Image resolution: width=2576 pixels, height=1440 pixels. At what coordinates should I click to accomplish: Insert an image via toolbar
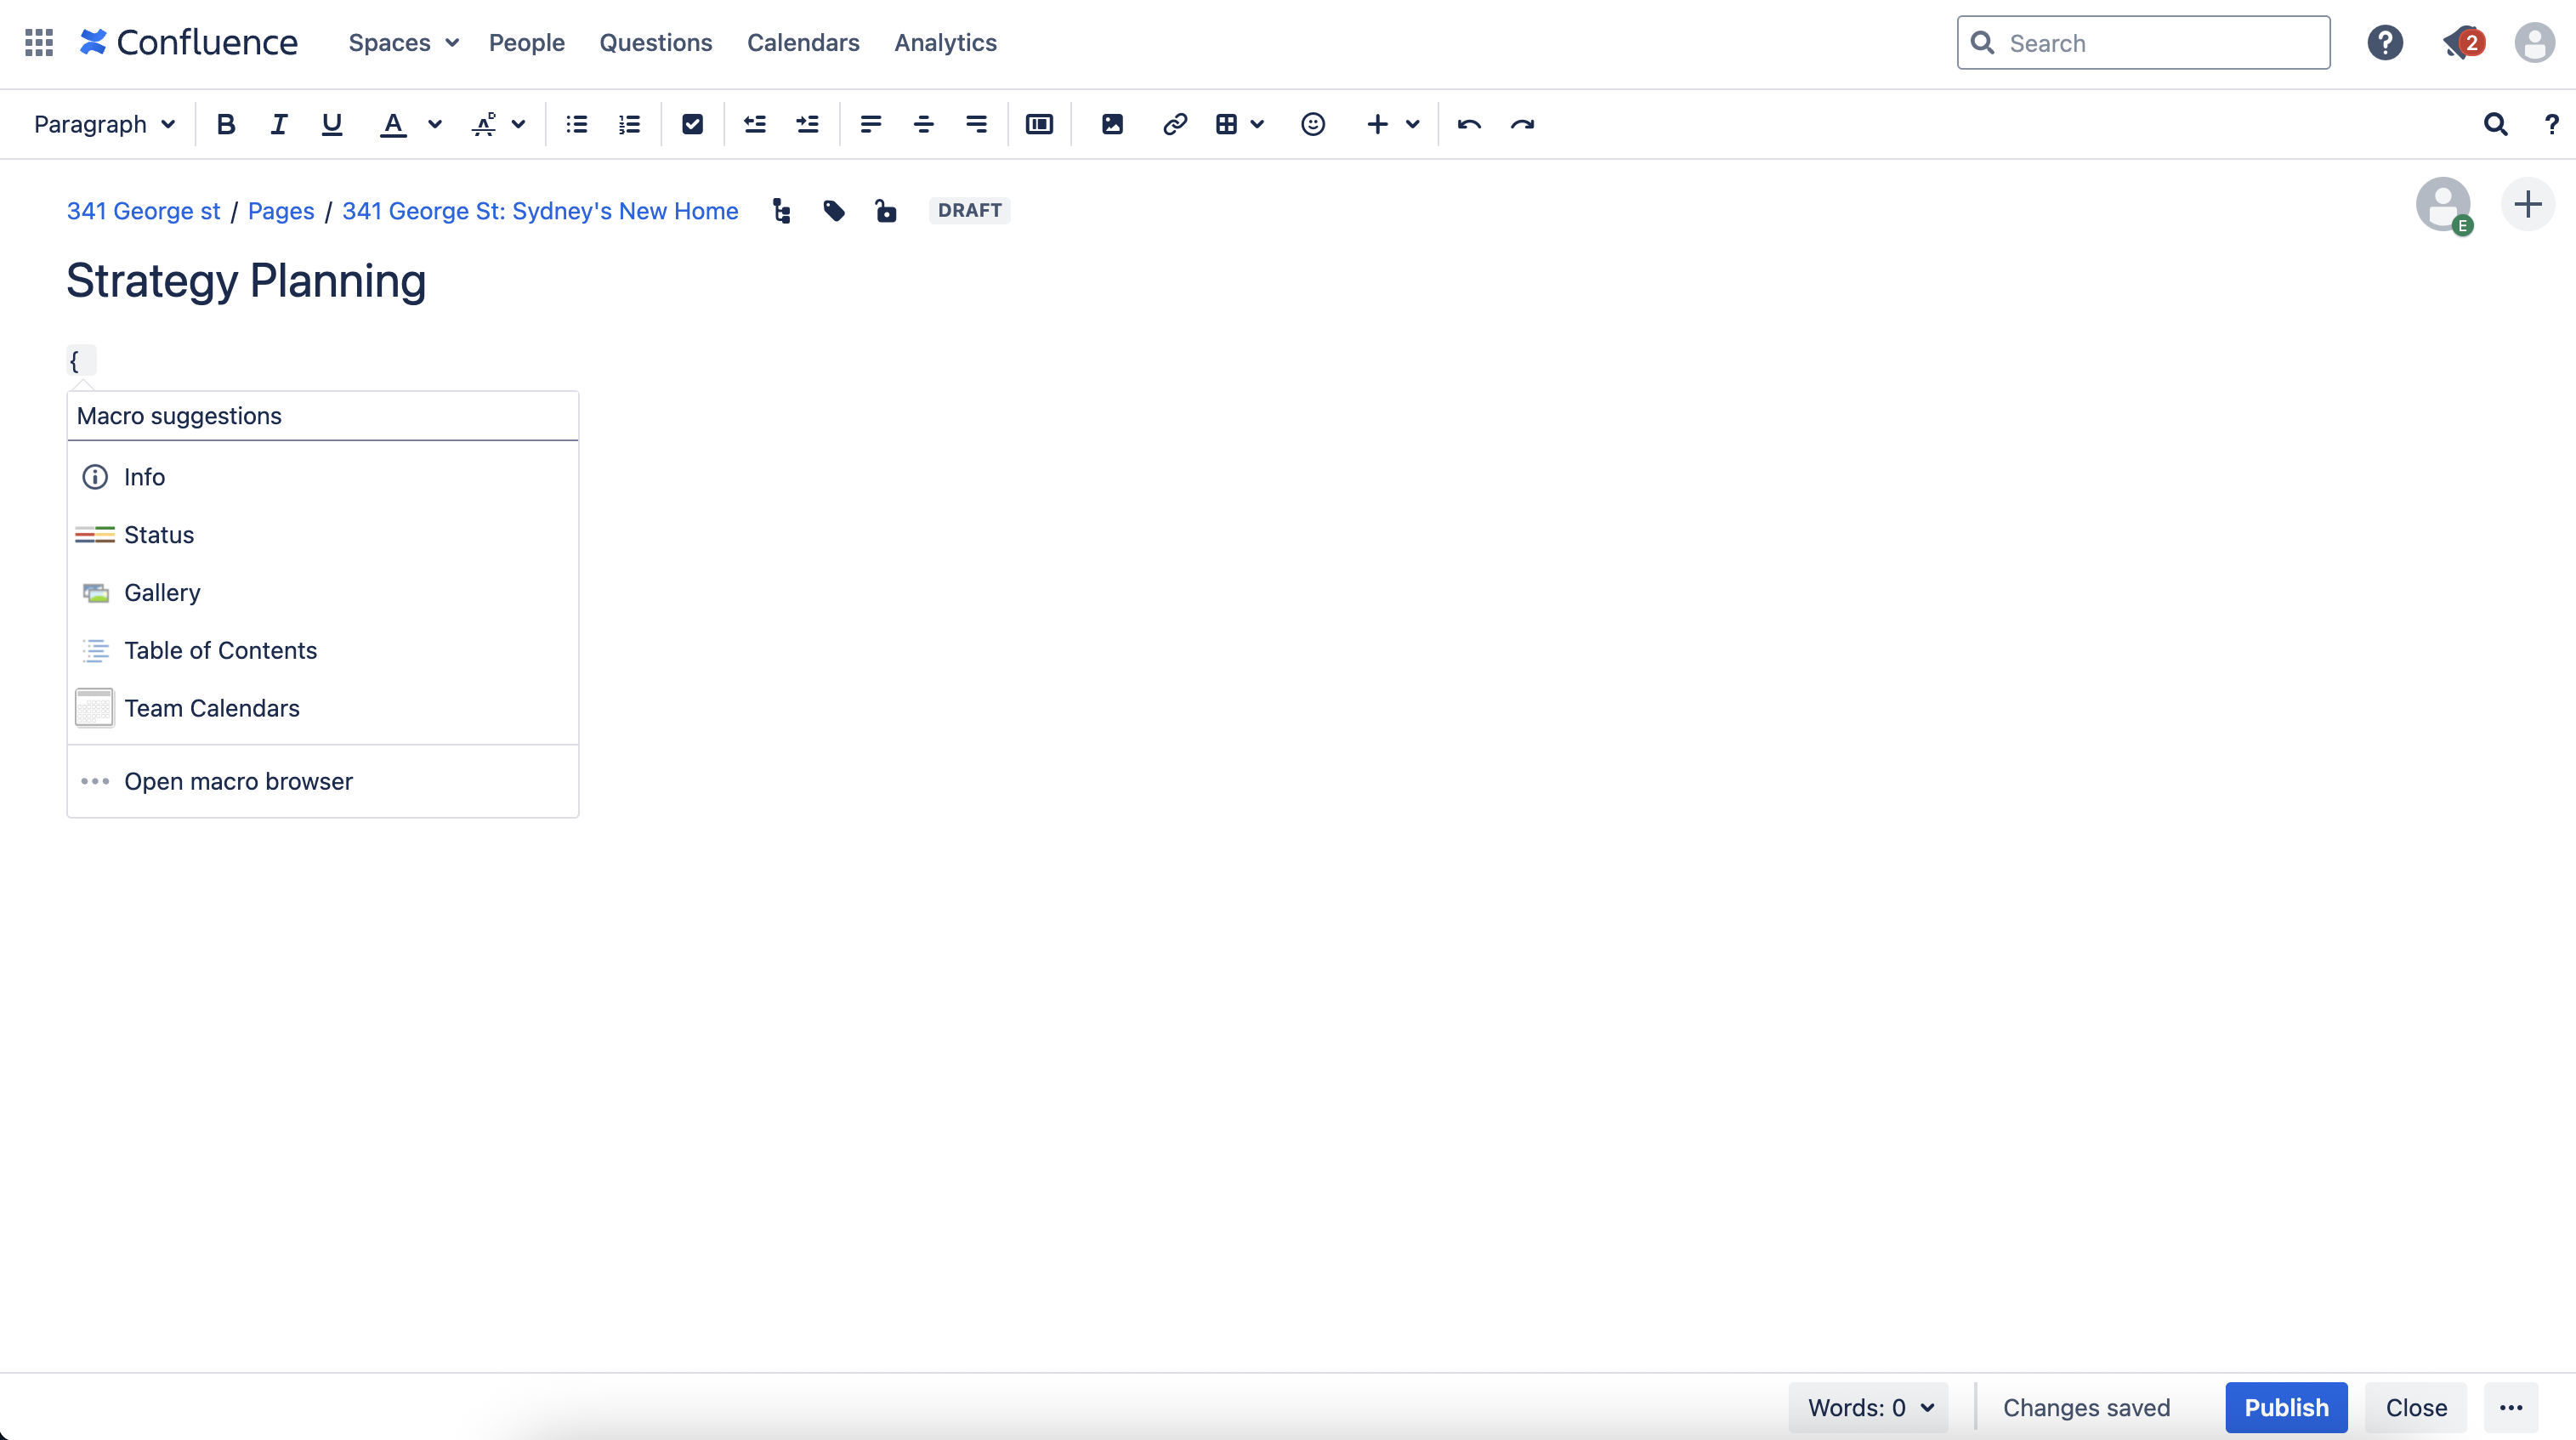pyautogui.click(x=1112, y=124)
